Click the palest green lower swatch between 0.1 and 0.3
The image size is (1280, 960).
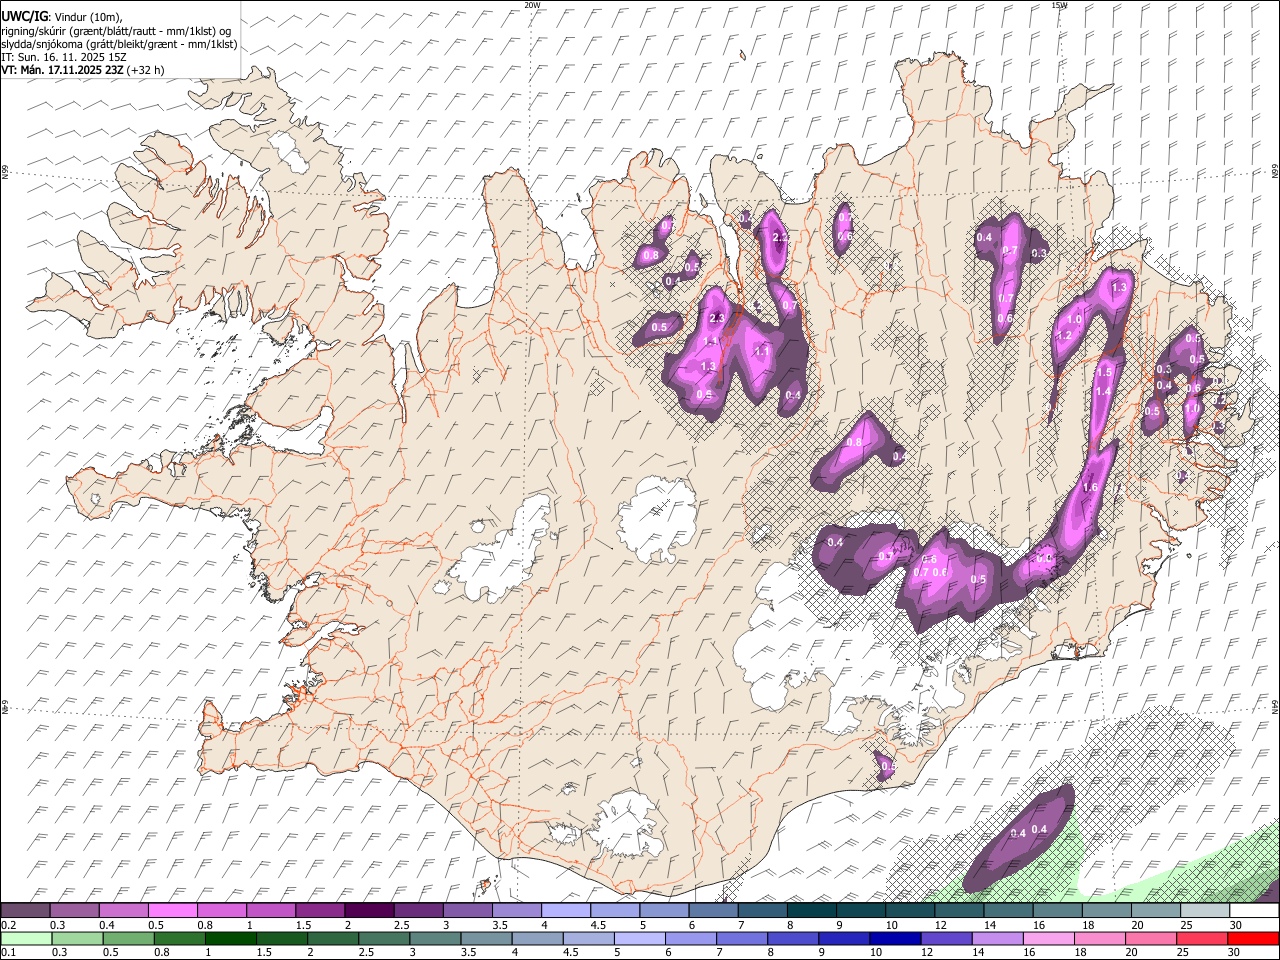coord(26,939)
